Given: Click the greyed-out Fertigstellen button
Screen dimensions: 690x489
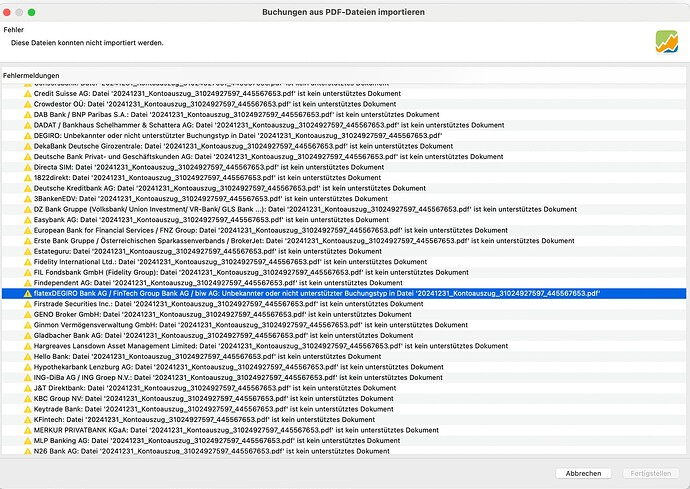Looking at the screenshot, I should (x=650, y=474).
